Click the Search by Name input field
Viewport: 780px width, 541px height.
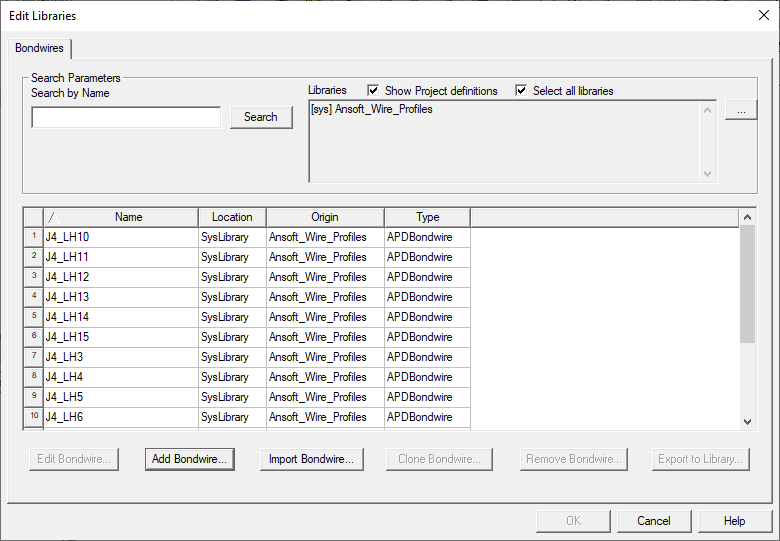coord(126,118)
